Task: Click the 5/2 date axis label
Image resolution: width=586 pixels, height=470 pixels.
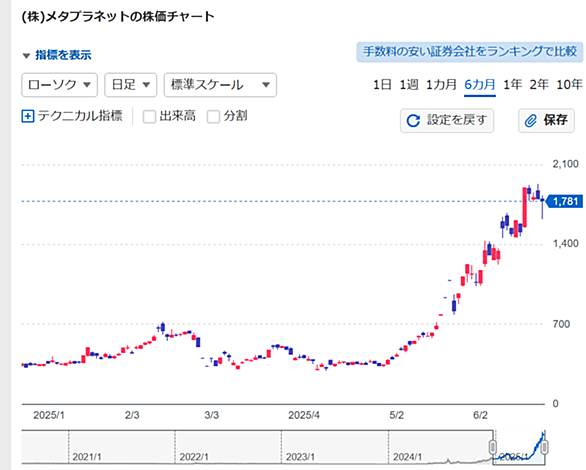Action: coord(397,415)
